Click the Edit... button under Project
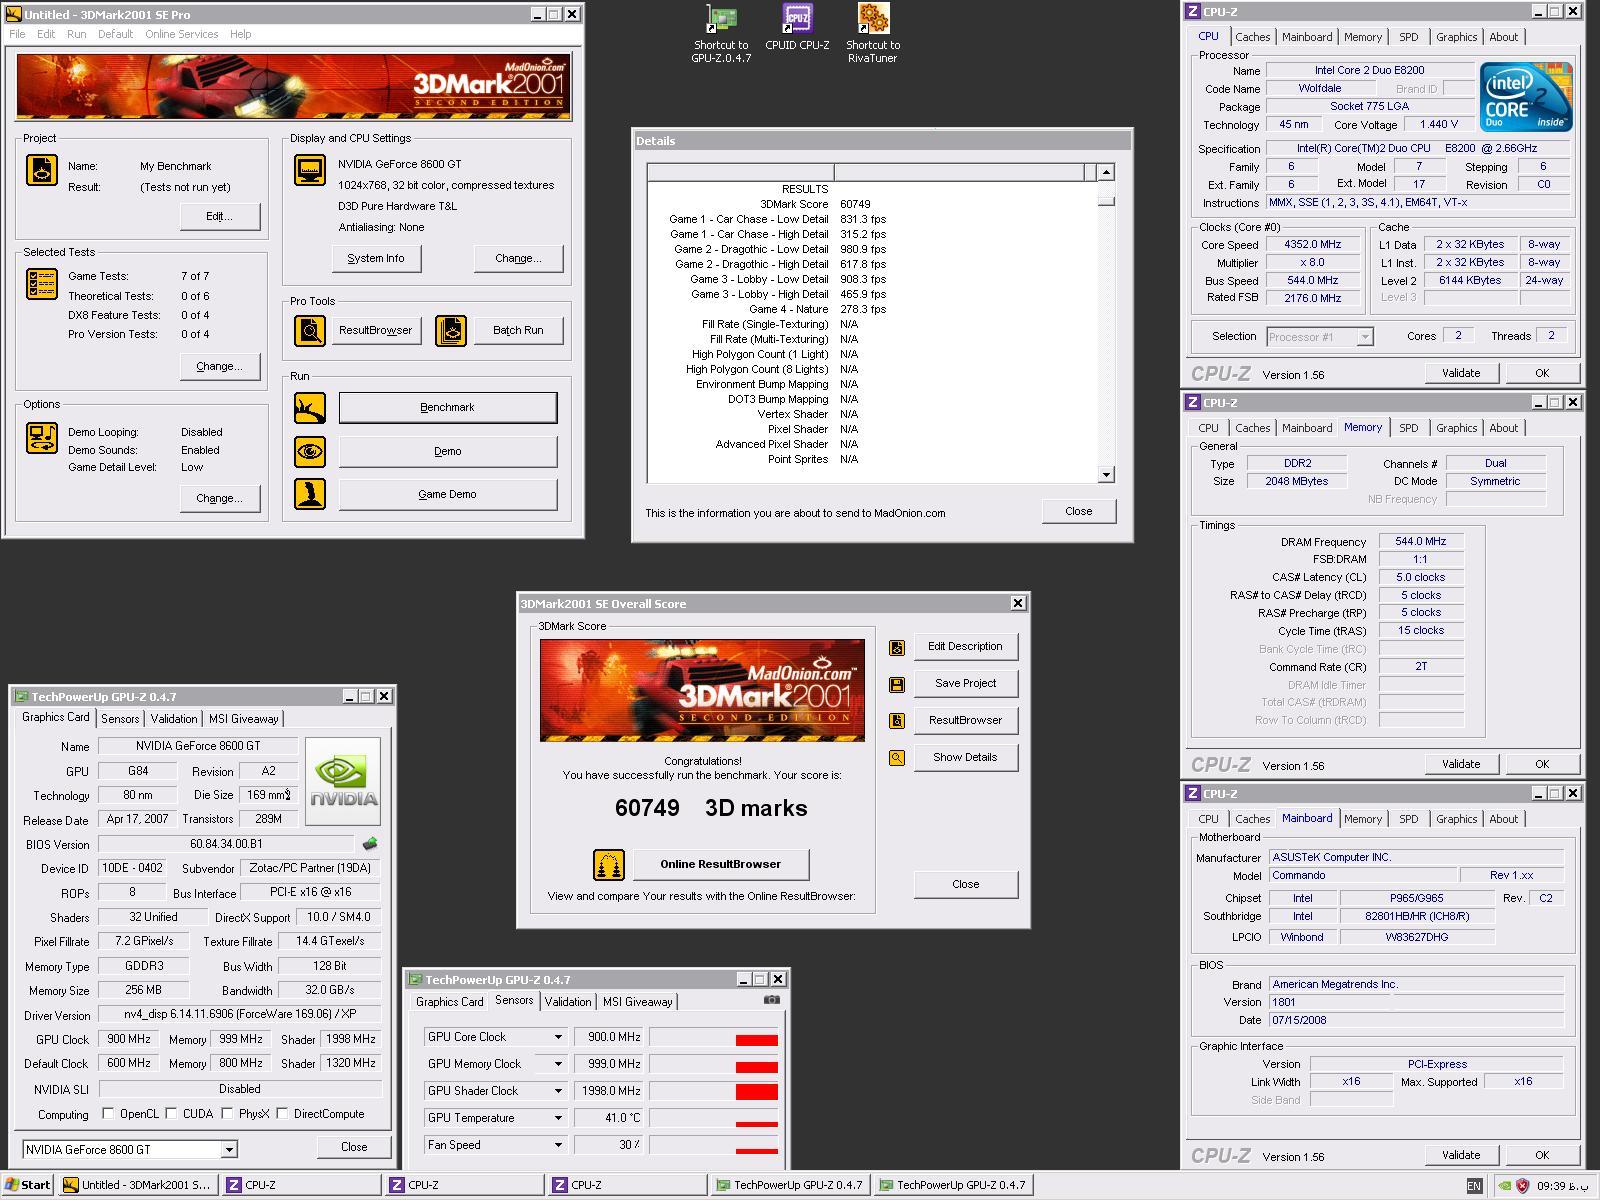The image size is (1600, 1200). tap(220, 216)
